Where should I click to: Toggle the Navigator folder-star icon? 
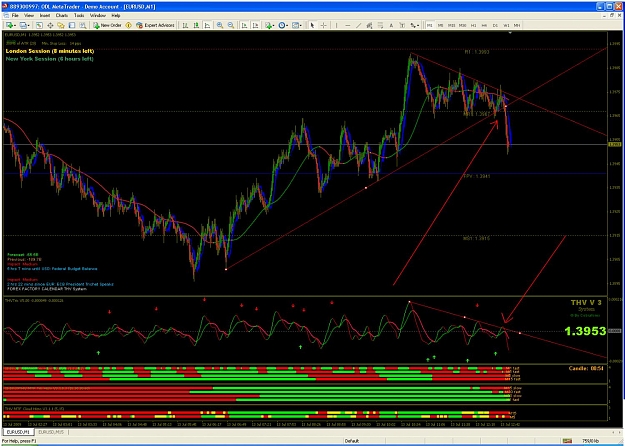pyautogui.click(x=61, y=25)
